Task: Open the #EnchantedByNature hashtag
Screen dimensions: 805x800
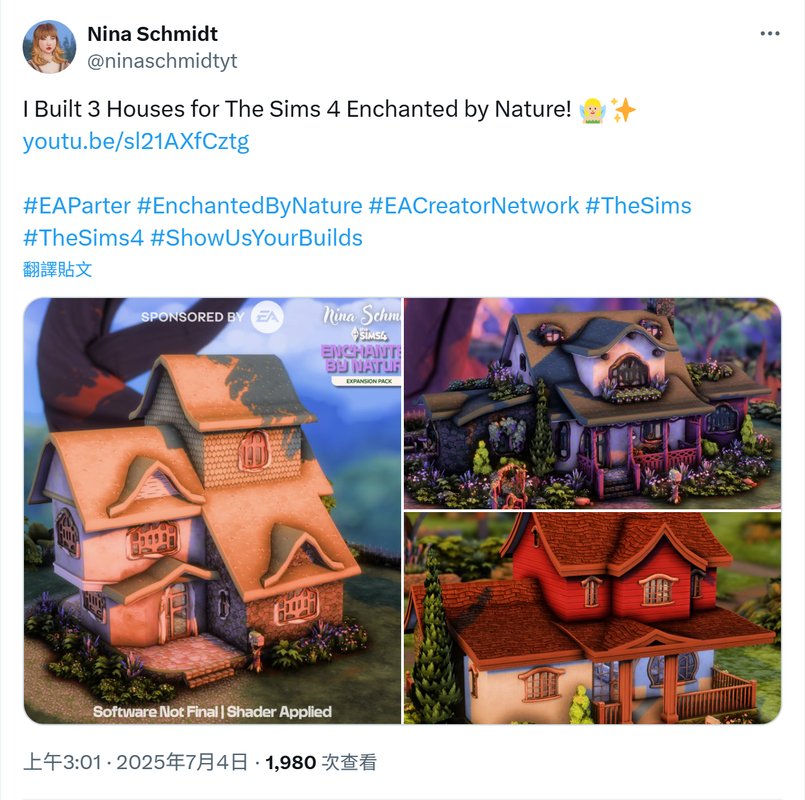Action: pos(250,206)
